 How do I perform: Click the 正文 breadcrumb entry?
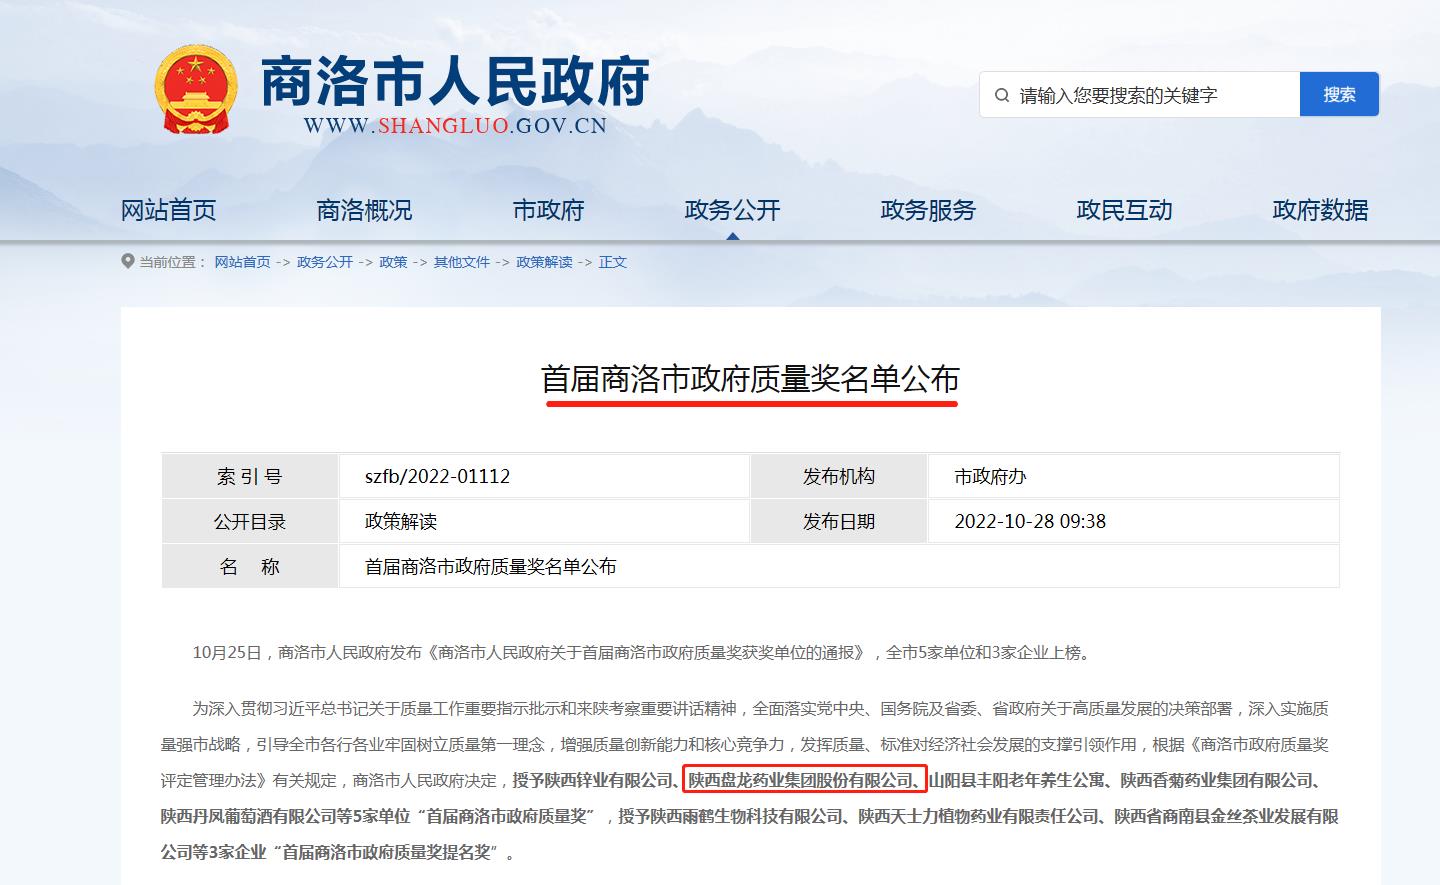(x=611, y=262)
